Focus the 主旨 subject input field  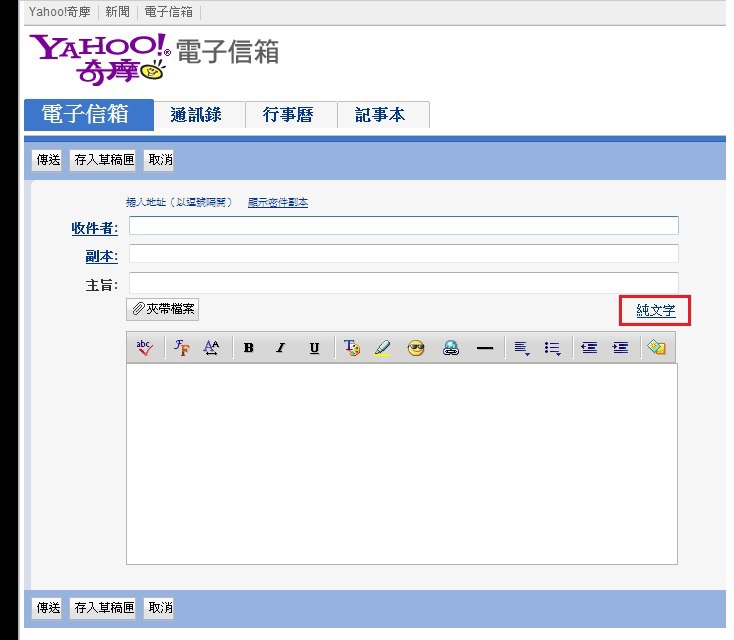click(404, 282)
